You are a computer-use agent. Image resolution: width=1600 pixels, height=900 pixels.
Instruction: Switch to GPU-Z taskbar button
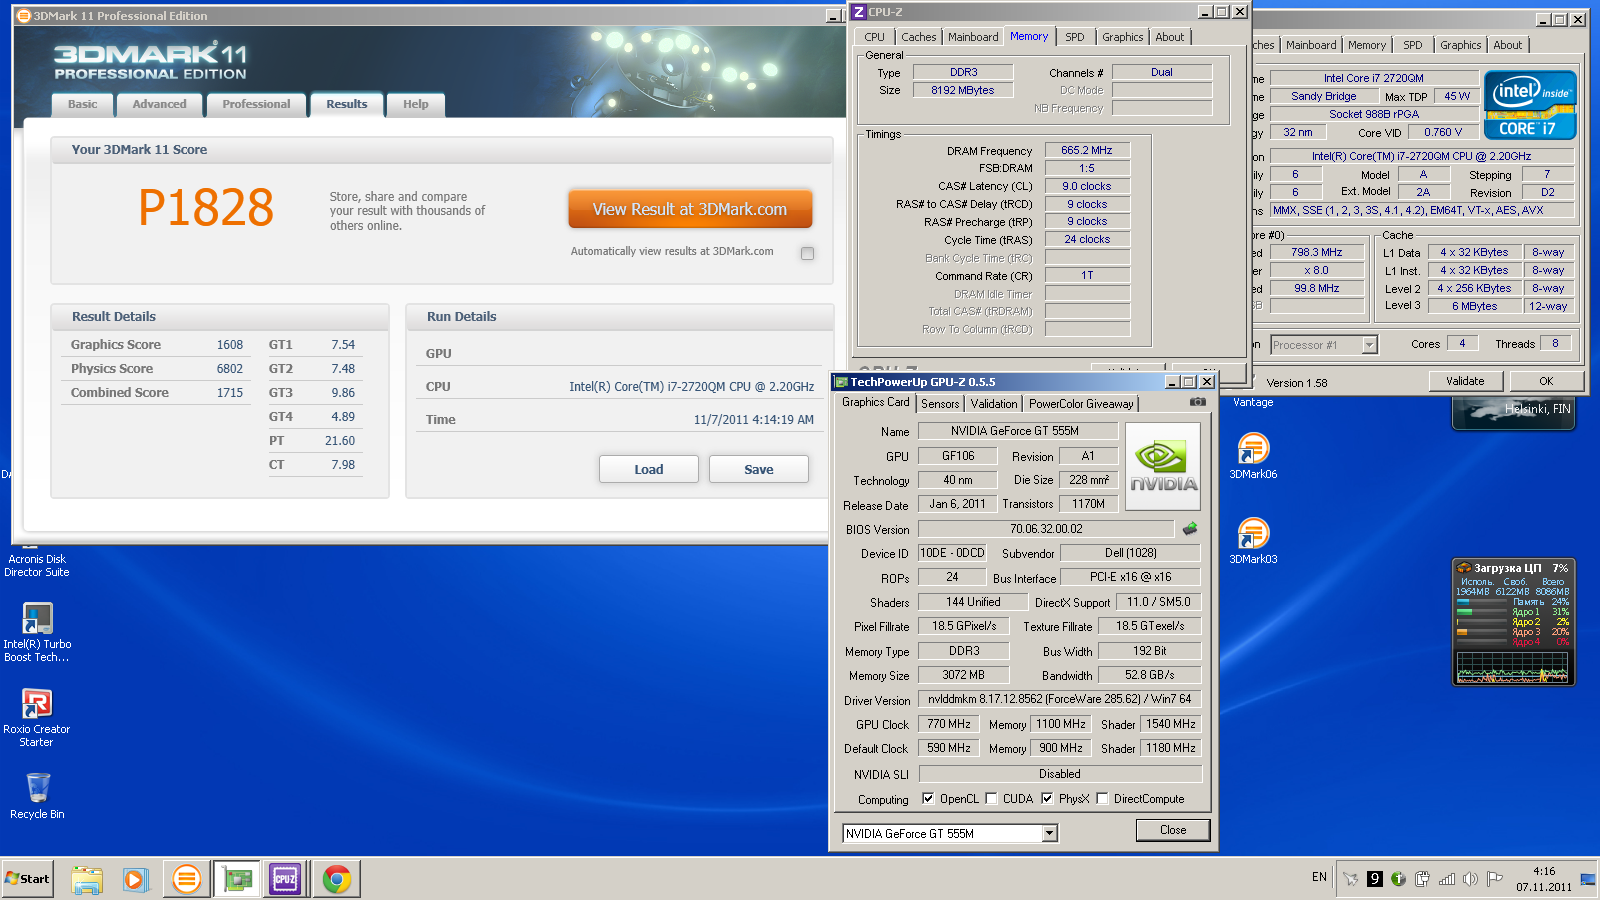[x=237, y=879]
